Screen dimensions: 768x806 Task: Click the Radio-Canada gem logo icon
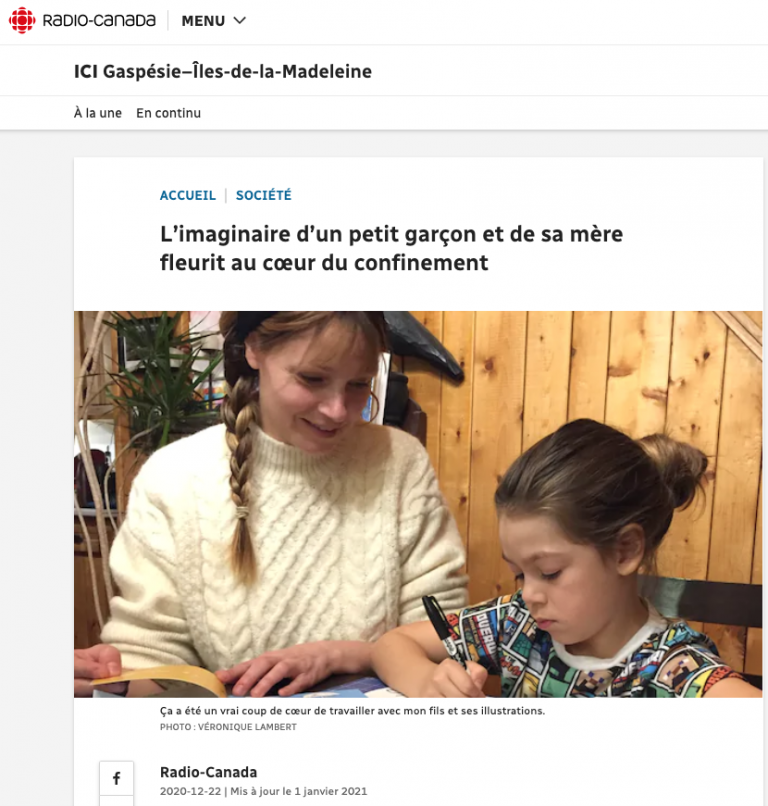(22, 21)
